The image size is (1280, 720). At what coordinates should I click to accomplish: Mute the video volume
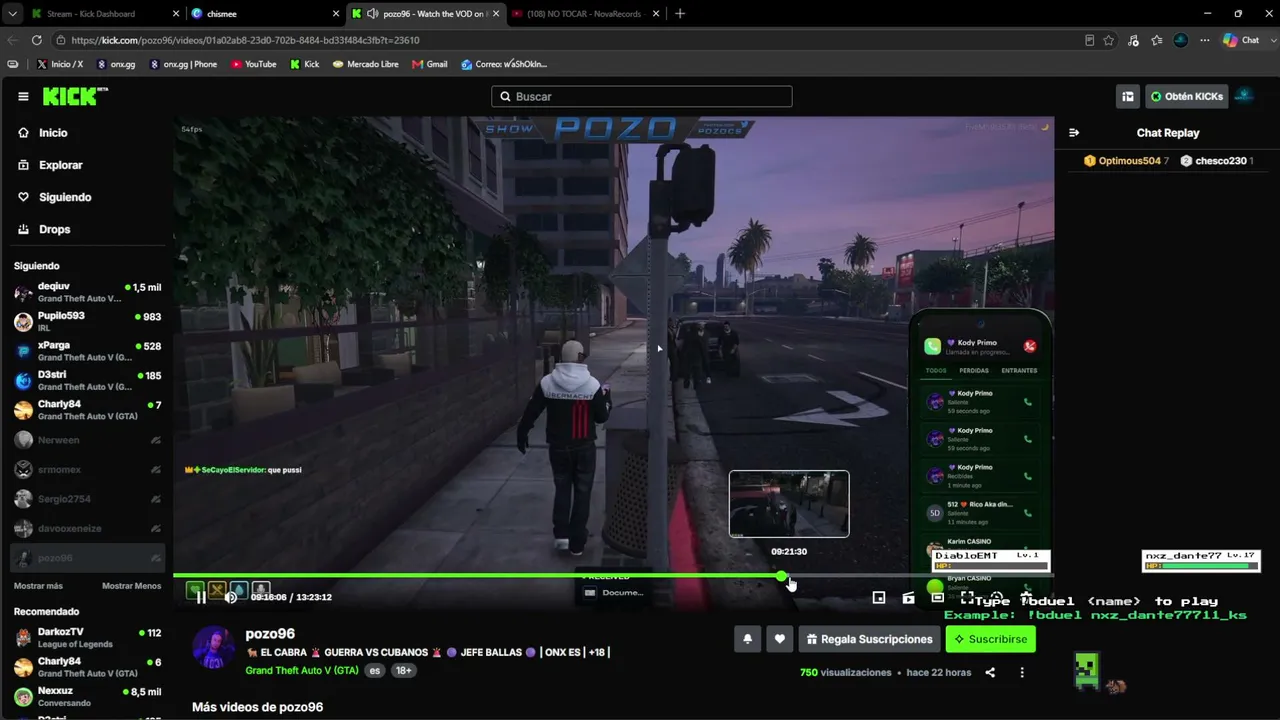(x=231, y=597)
